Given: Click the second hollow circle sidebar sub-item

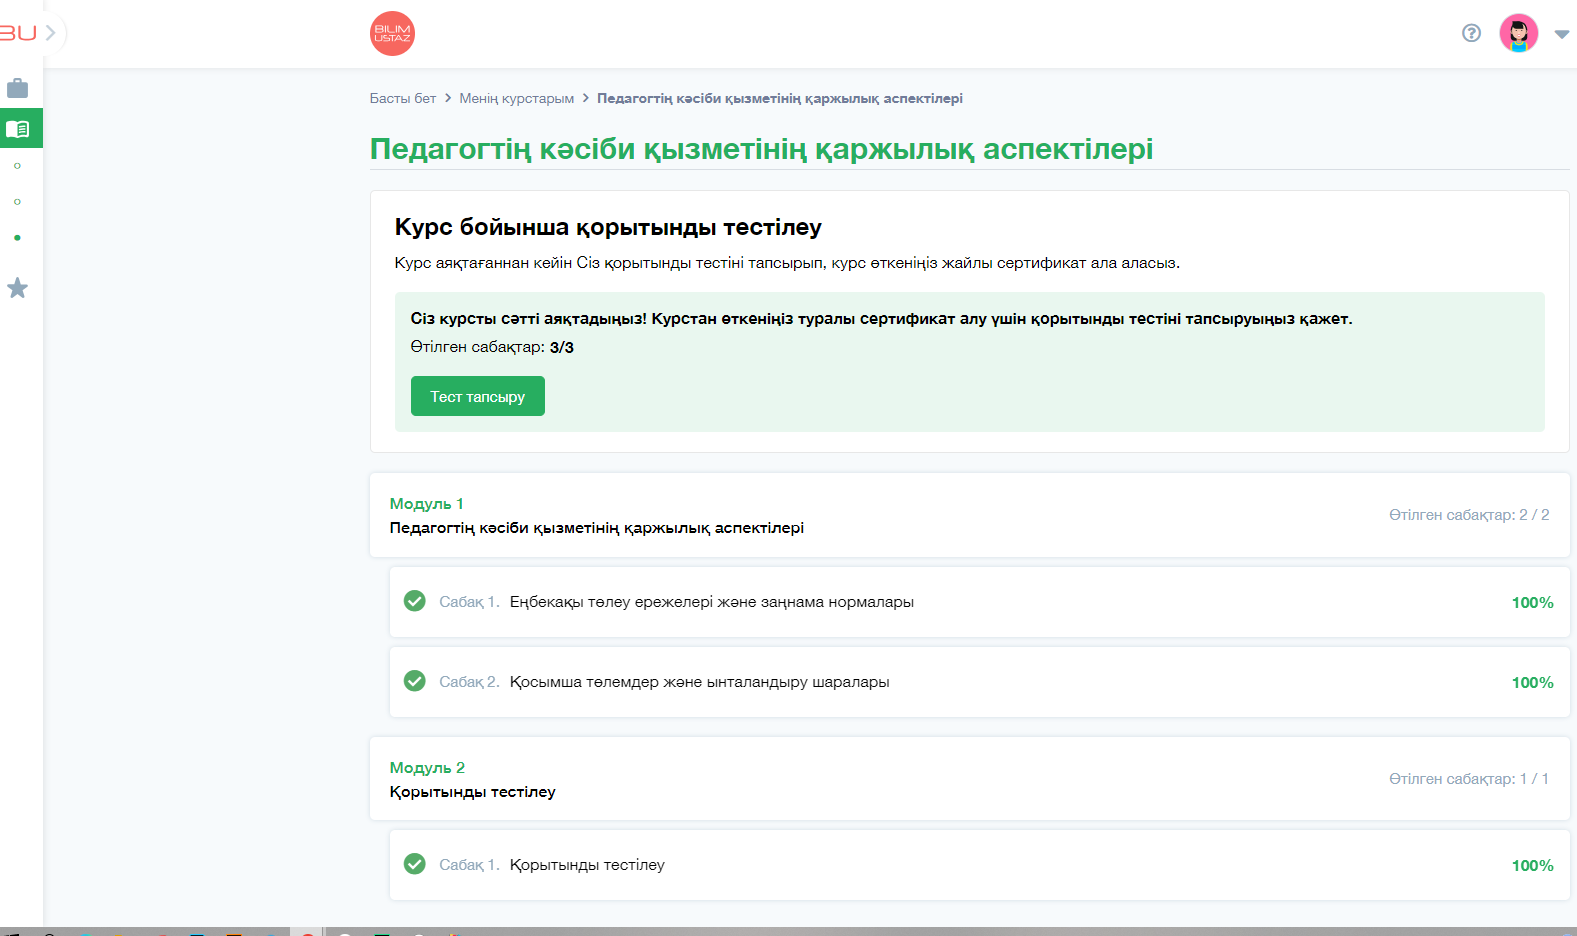Looking at the screenshot, I should coord(17,201).
